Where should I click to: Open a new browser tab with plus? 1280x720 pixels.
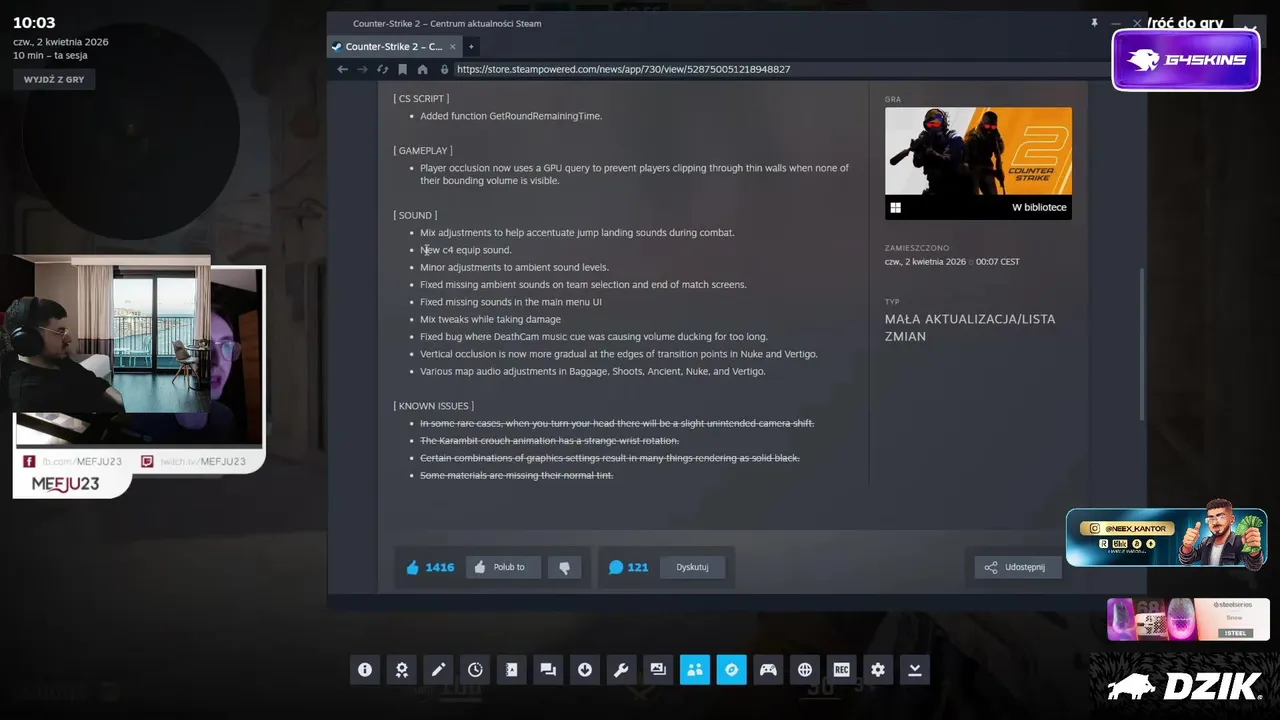(x=471, y=46)
